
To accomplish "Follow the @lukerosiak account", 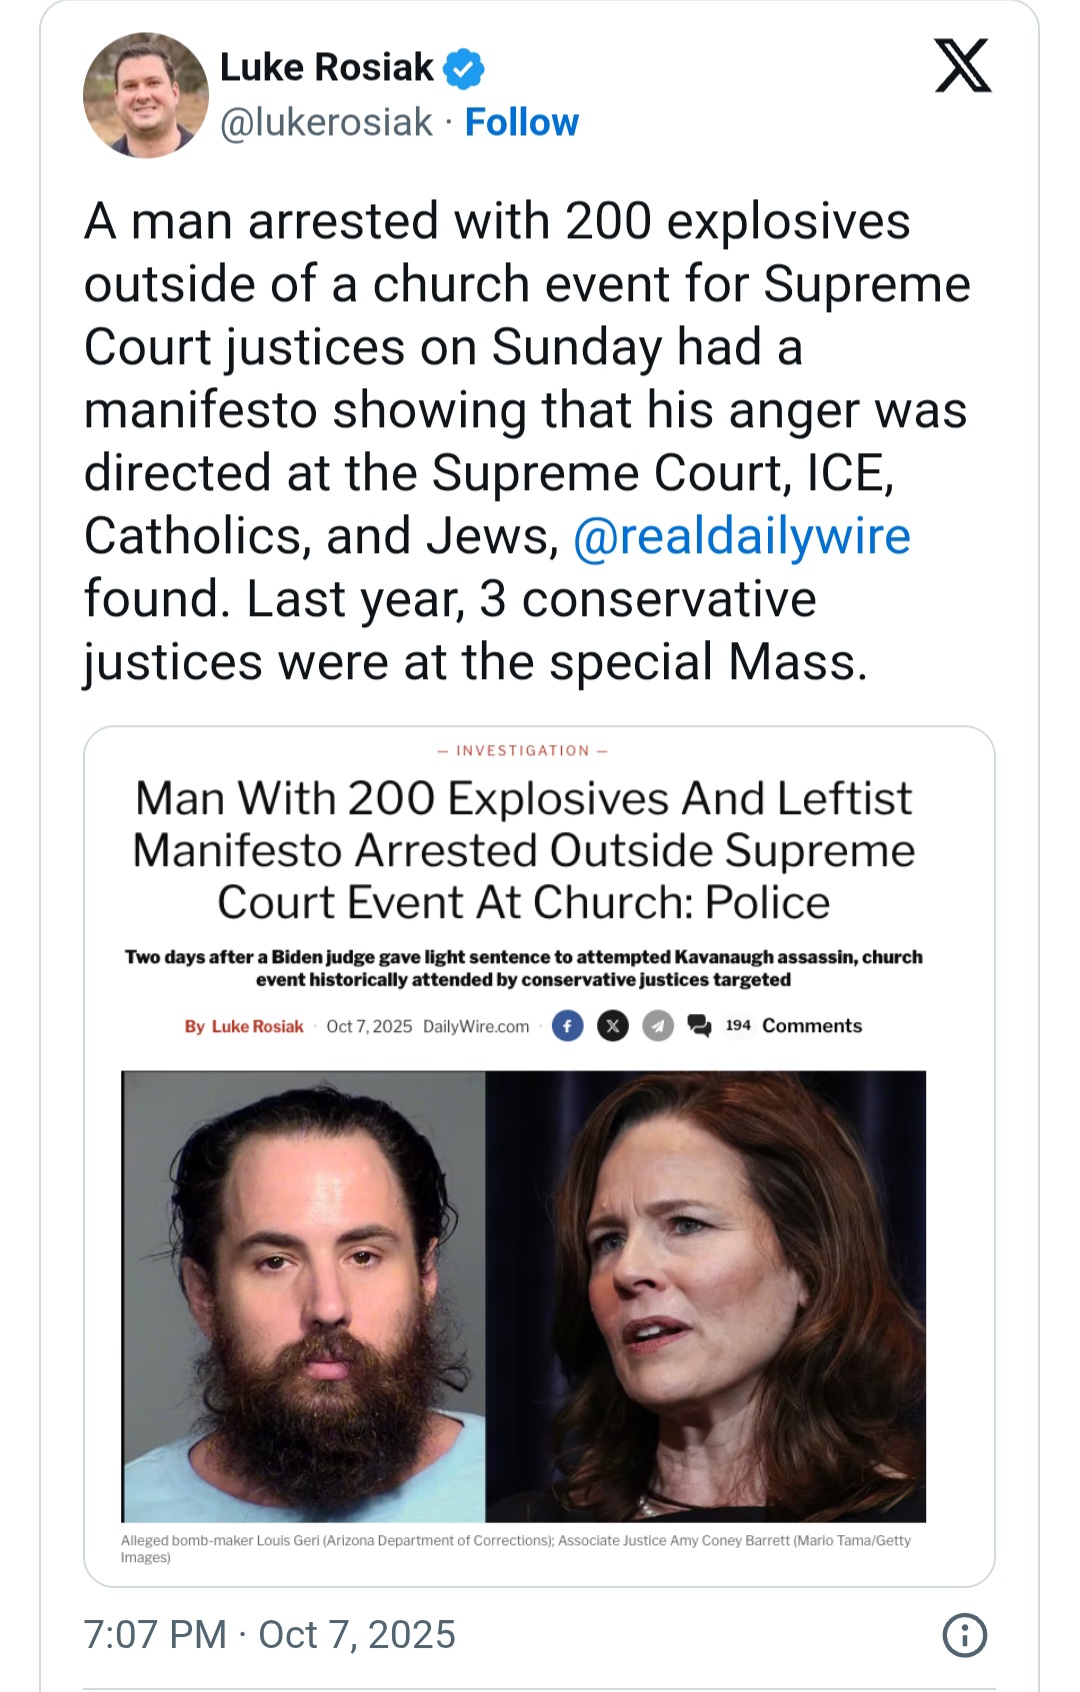I will (521, 122).
